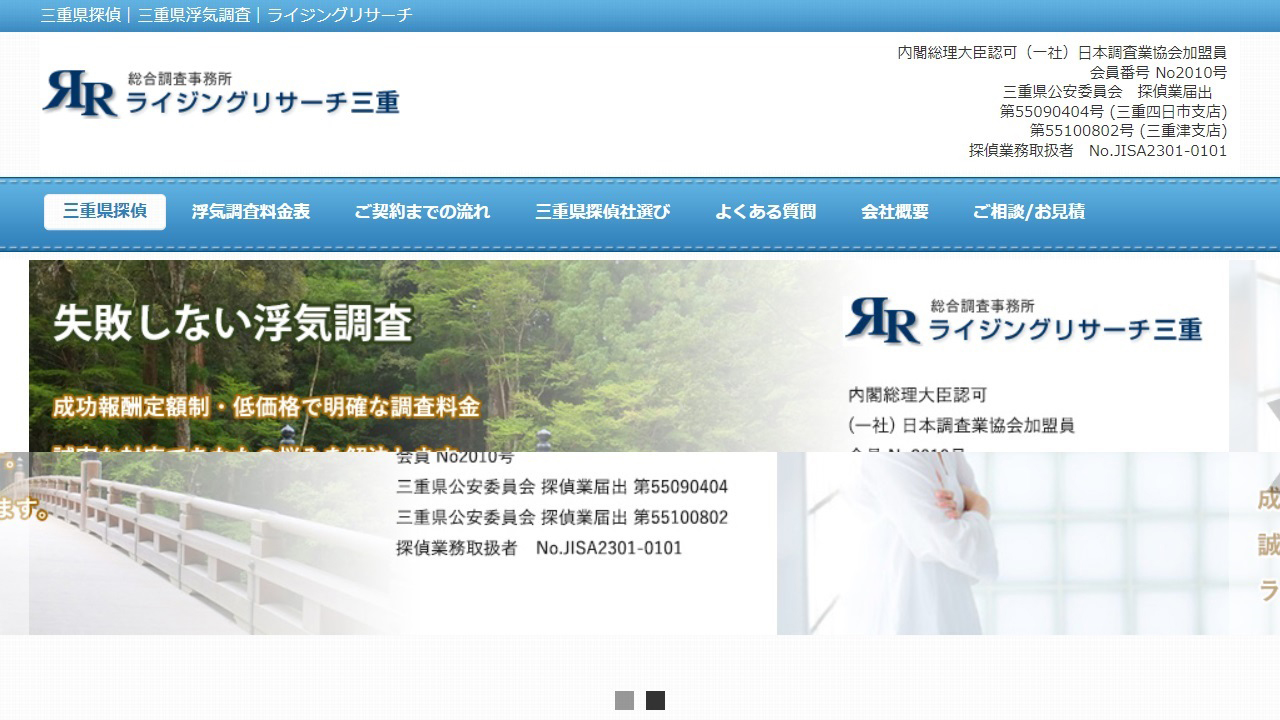Navigate to ご契約までの流れ page
Viewport: 1280px width, 720px height.
point(422,211)
